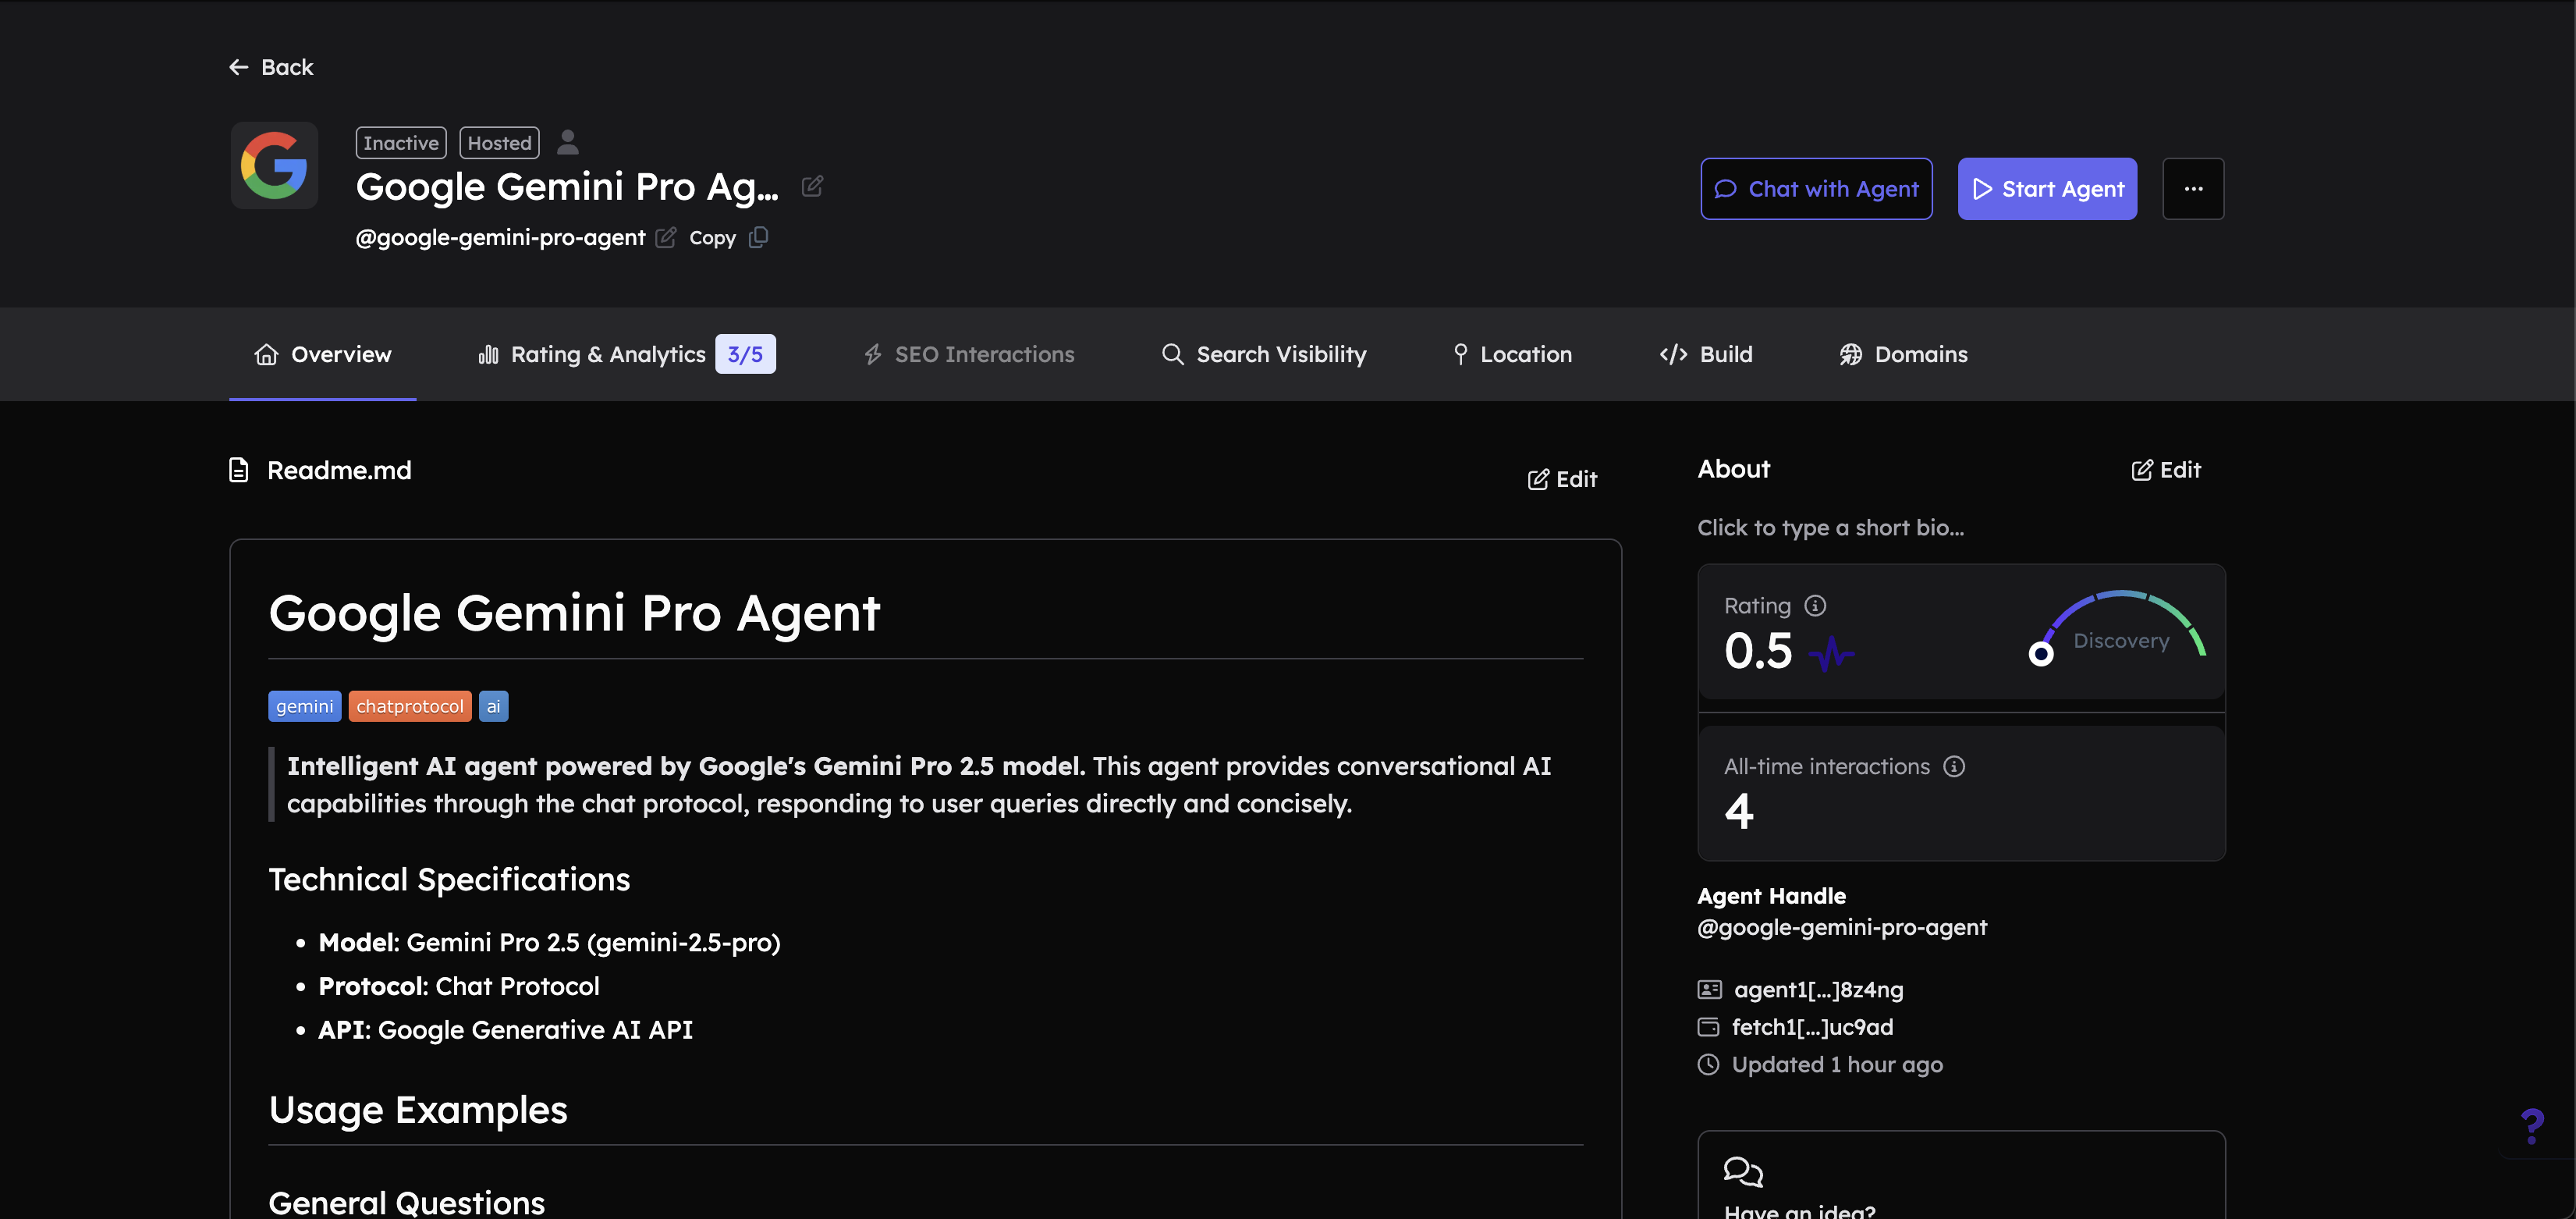Go back using the Back arrow

[x=271, y=67]
